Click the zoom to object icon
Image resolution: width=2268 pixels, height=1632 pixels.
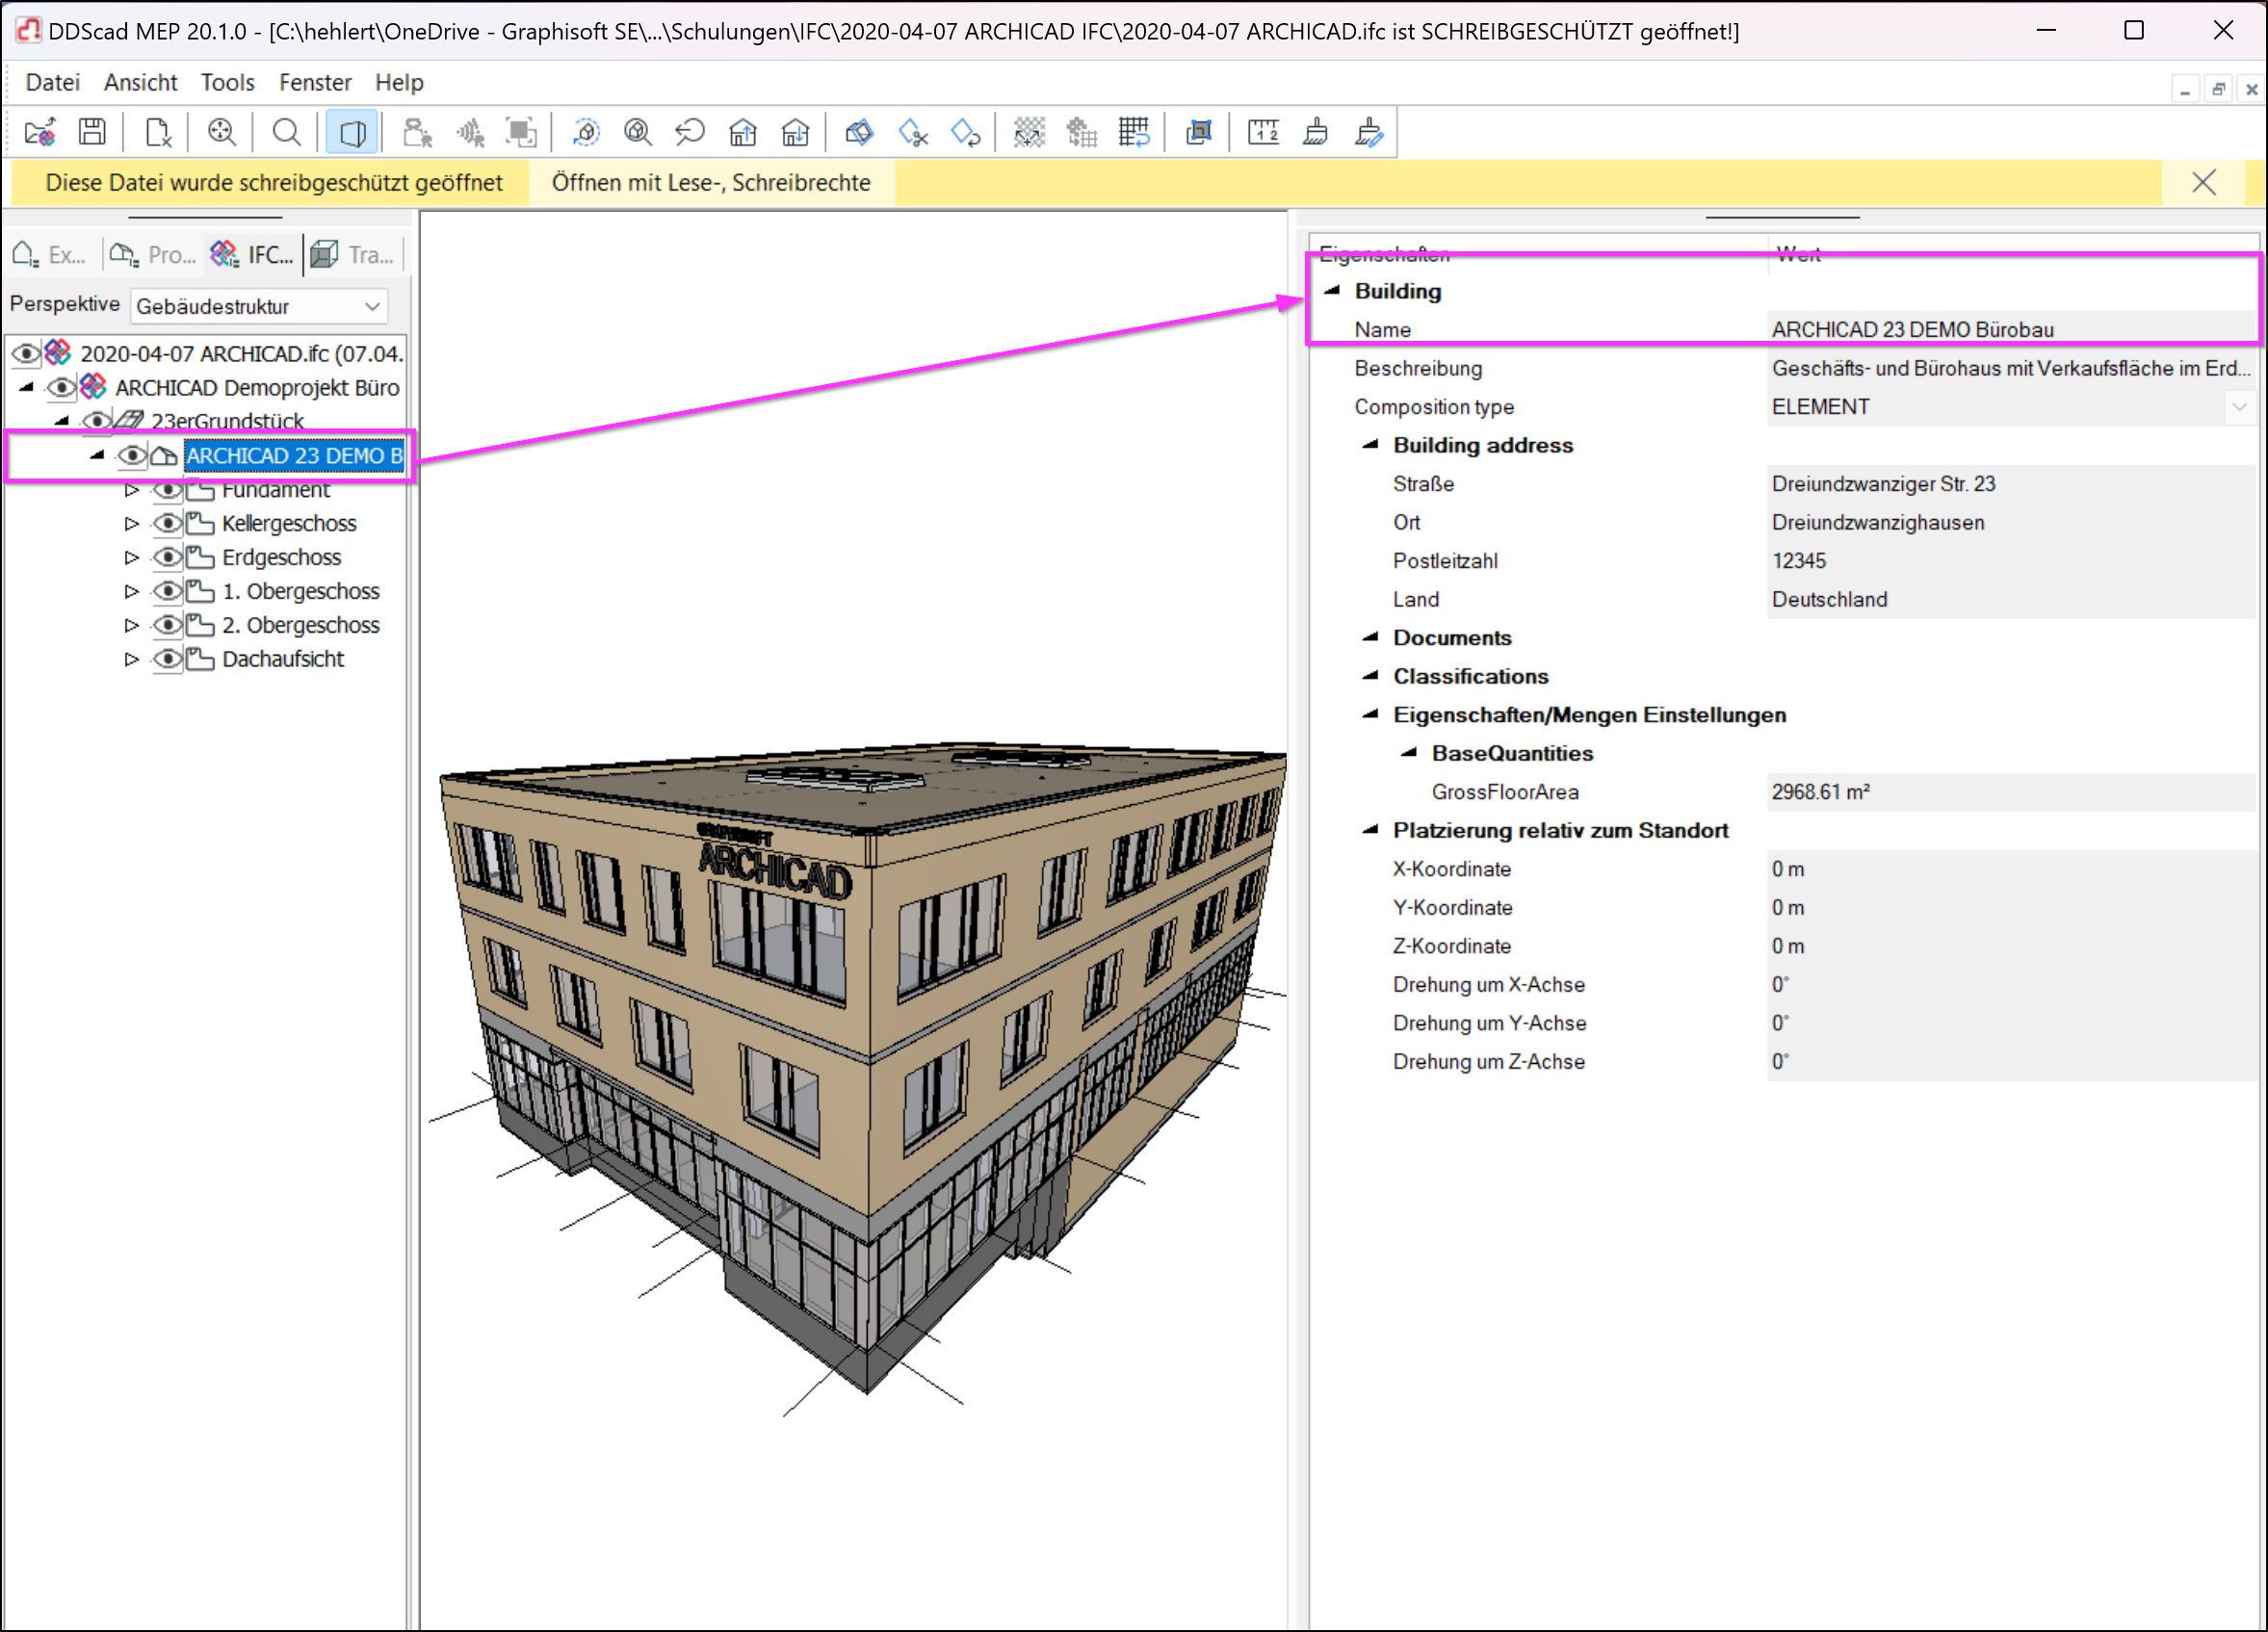click(638, 132)
